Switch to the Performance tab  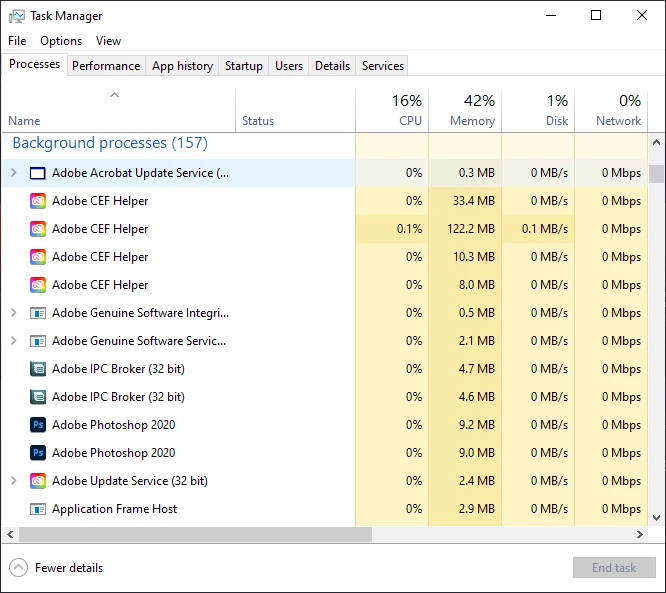(x=106, y=66)
